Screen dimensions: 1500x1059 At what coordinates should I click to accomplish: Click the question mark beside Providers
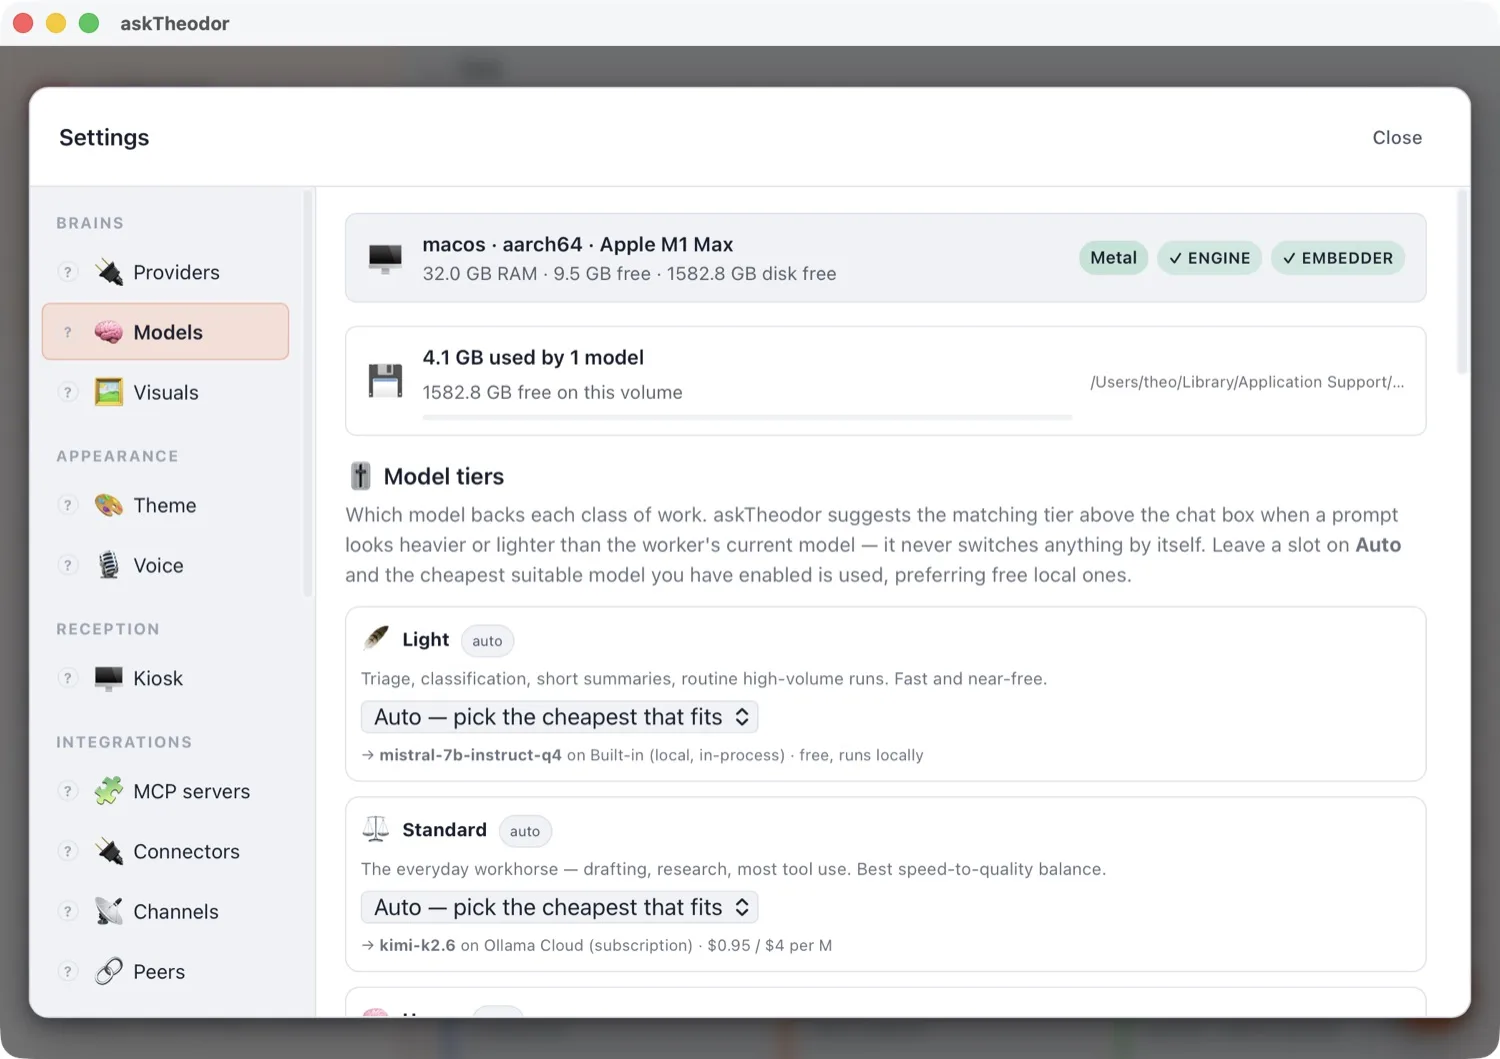click(x=68, y=272)
